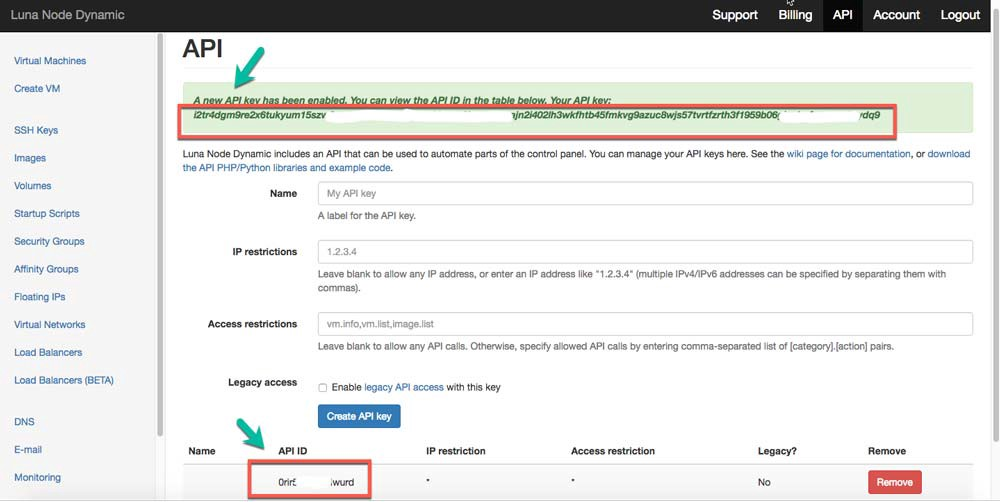Open DNS in the sidebar
The height and width of the screenshot is (502, 1000).
pyautogui.click(x=24, y=422)
